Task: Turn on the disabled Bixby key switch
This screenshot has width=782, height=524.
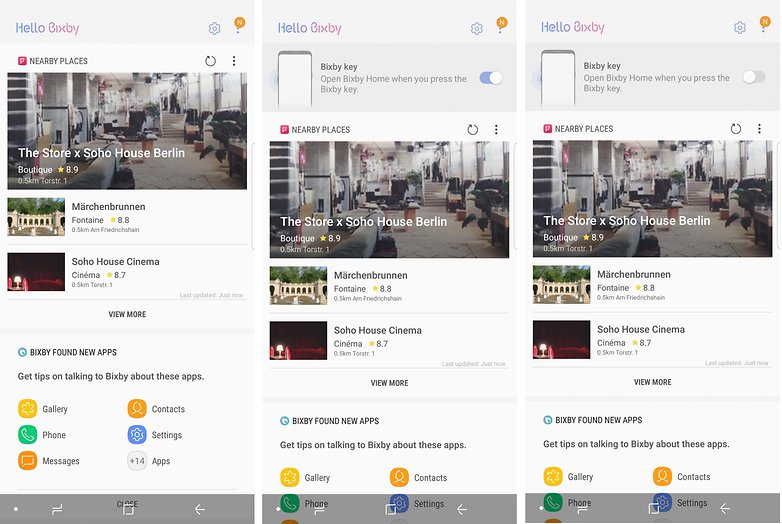Action: click(x=754, y=77)
